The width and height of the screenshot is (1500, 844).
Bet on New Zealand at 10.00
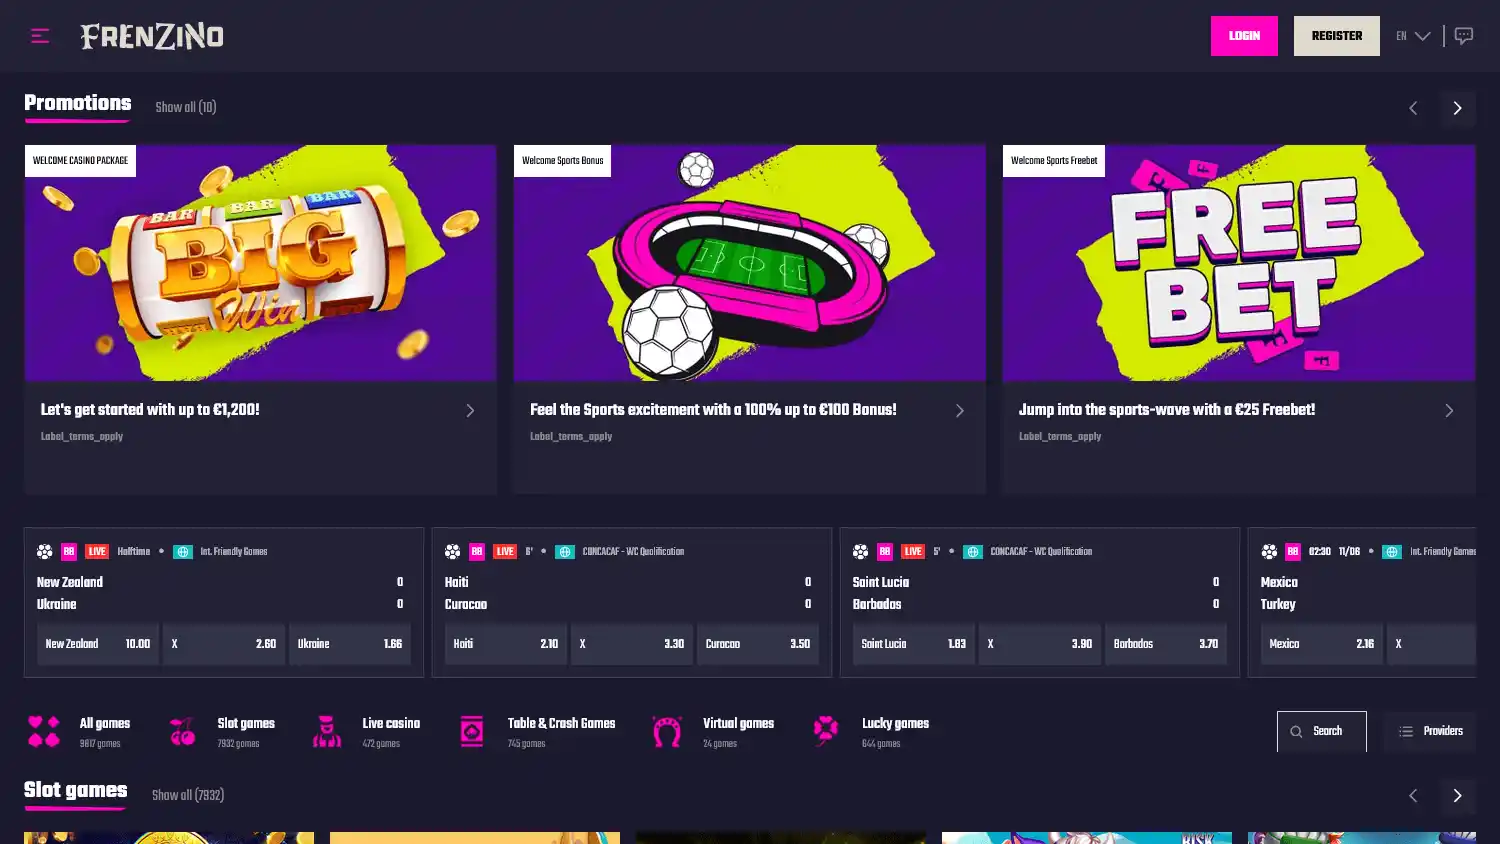point(98,644)
